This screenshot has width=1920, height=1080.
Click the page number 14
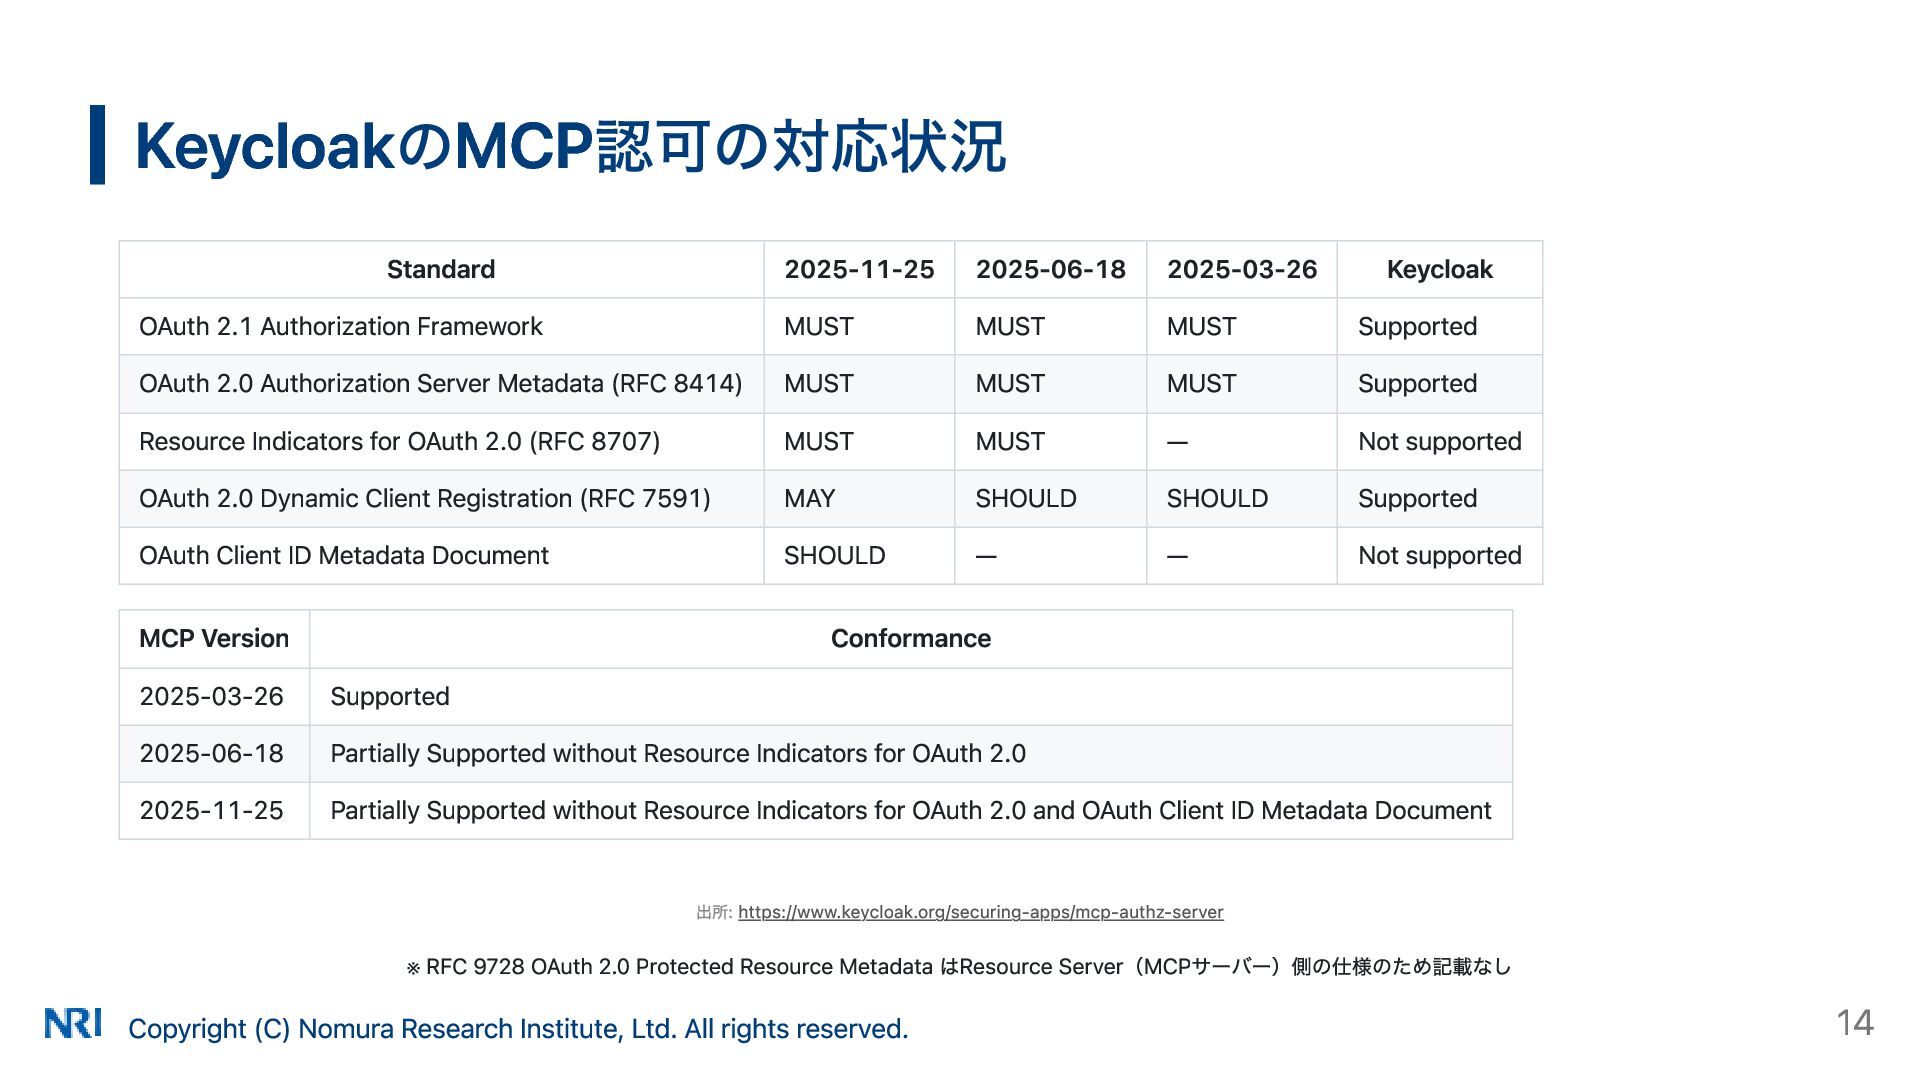(x=1854, y=1023)
